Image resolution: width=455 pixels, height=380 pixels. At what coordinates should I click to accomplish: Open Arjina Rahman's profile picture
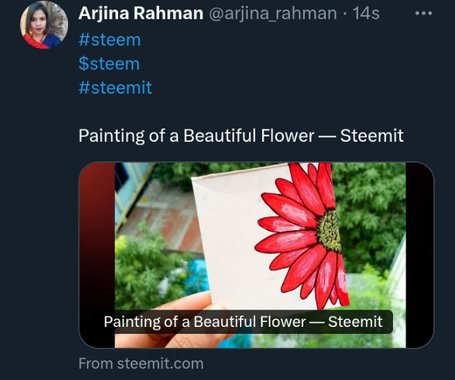point(44,25)
